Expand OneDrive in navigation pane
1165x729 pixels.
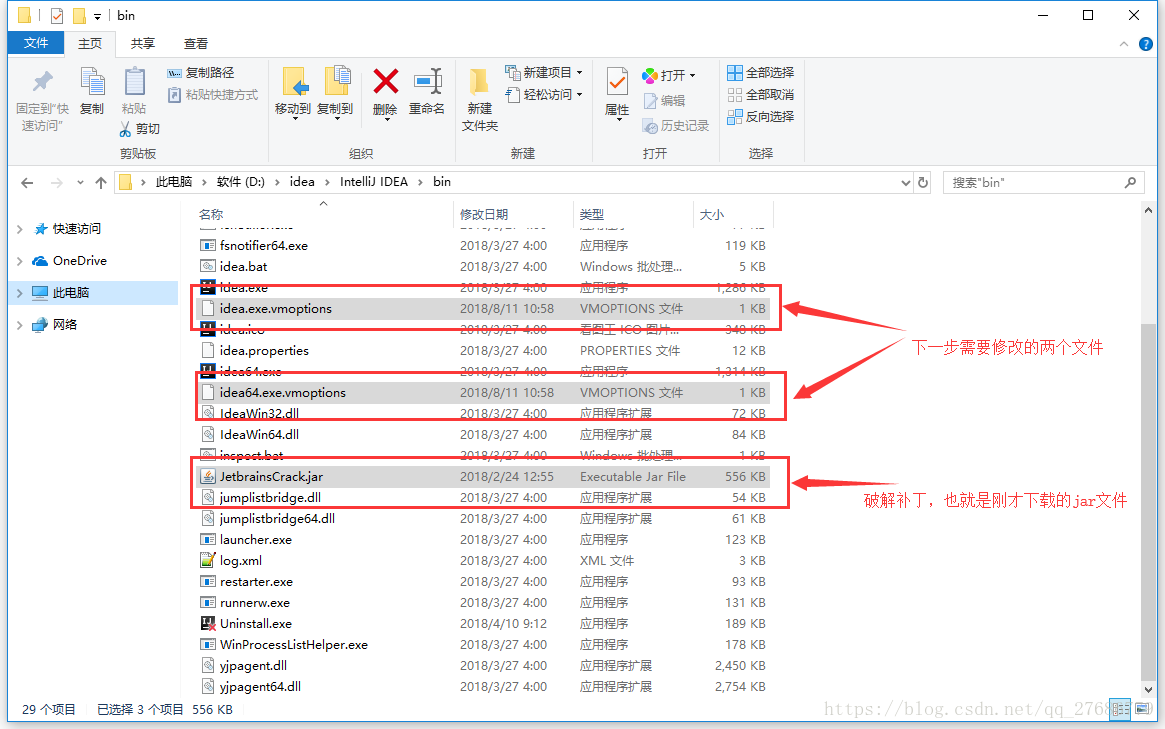(19, 261)
